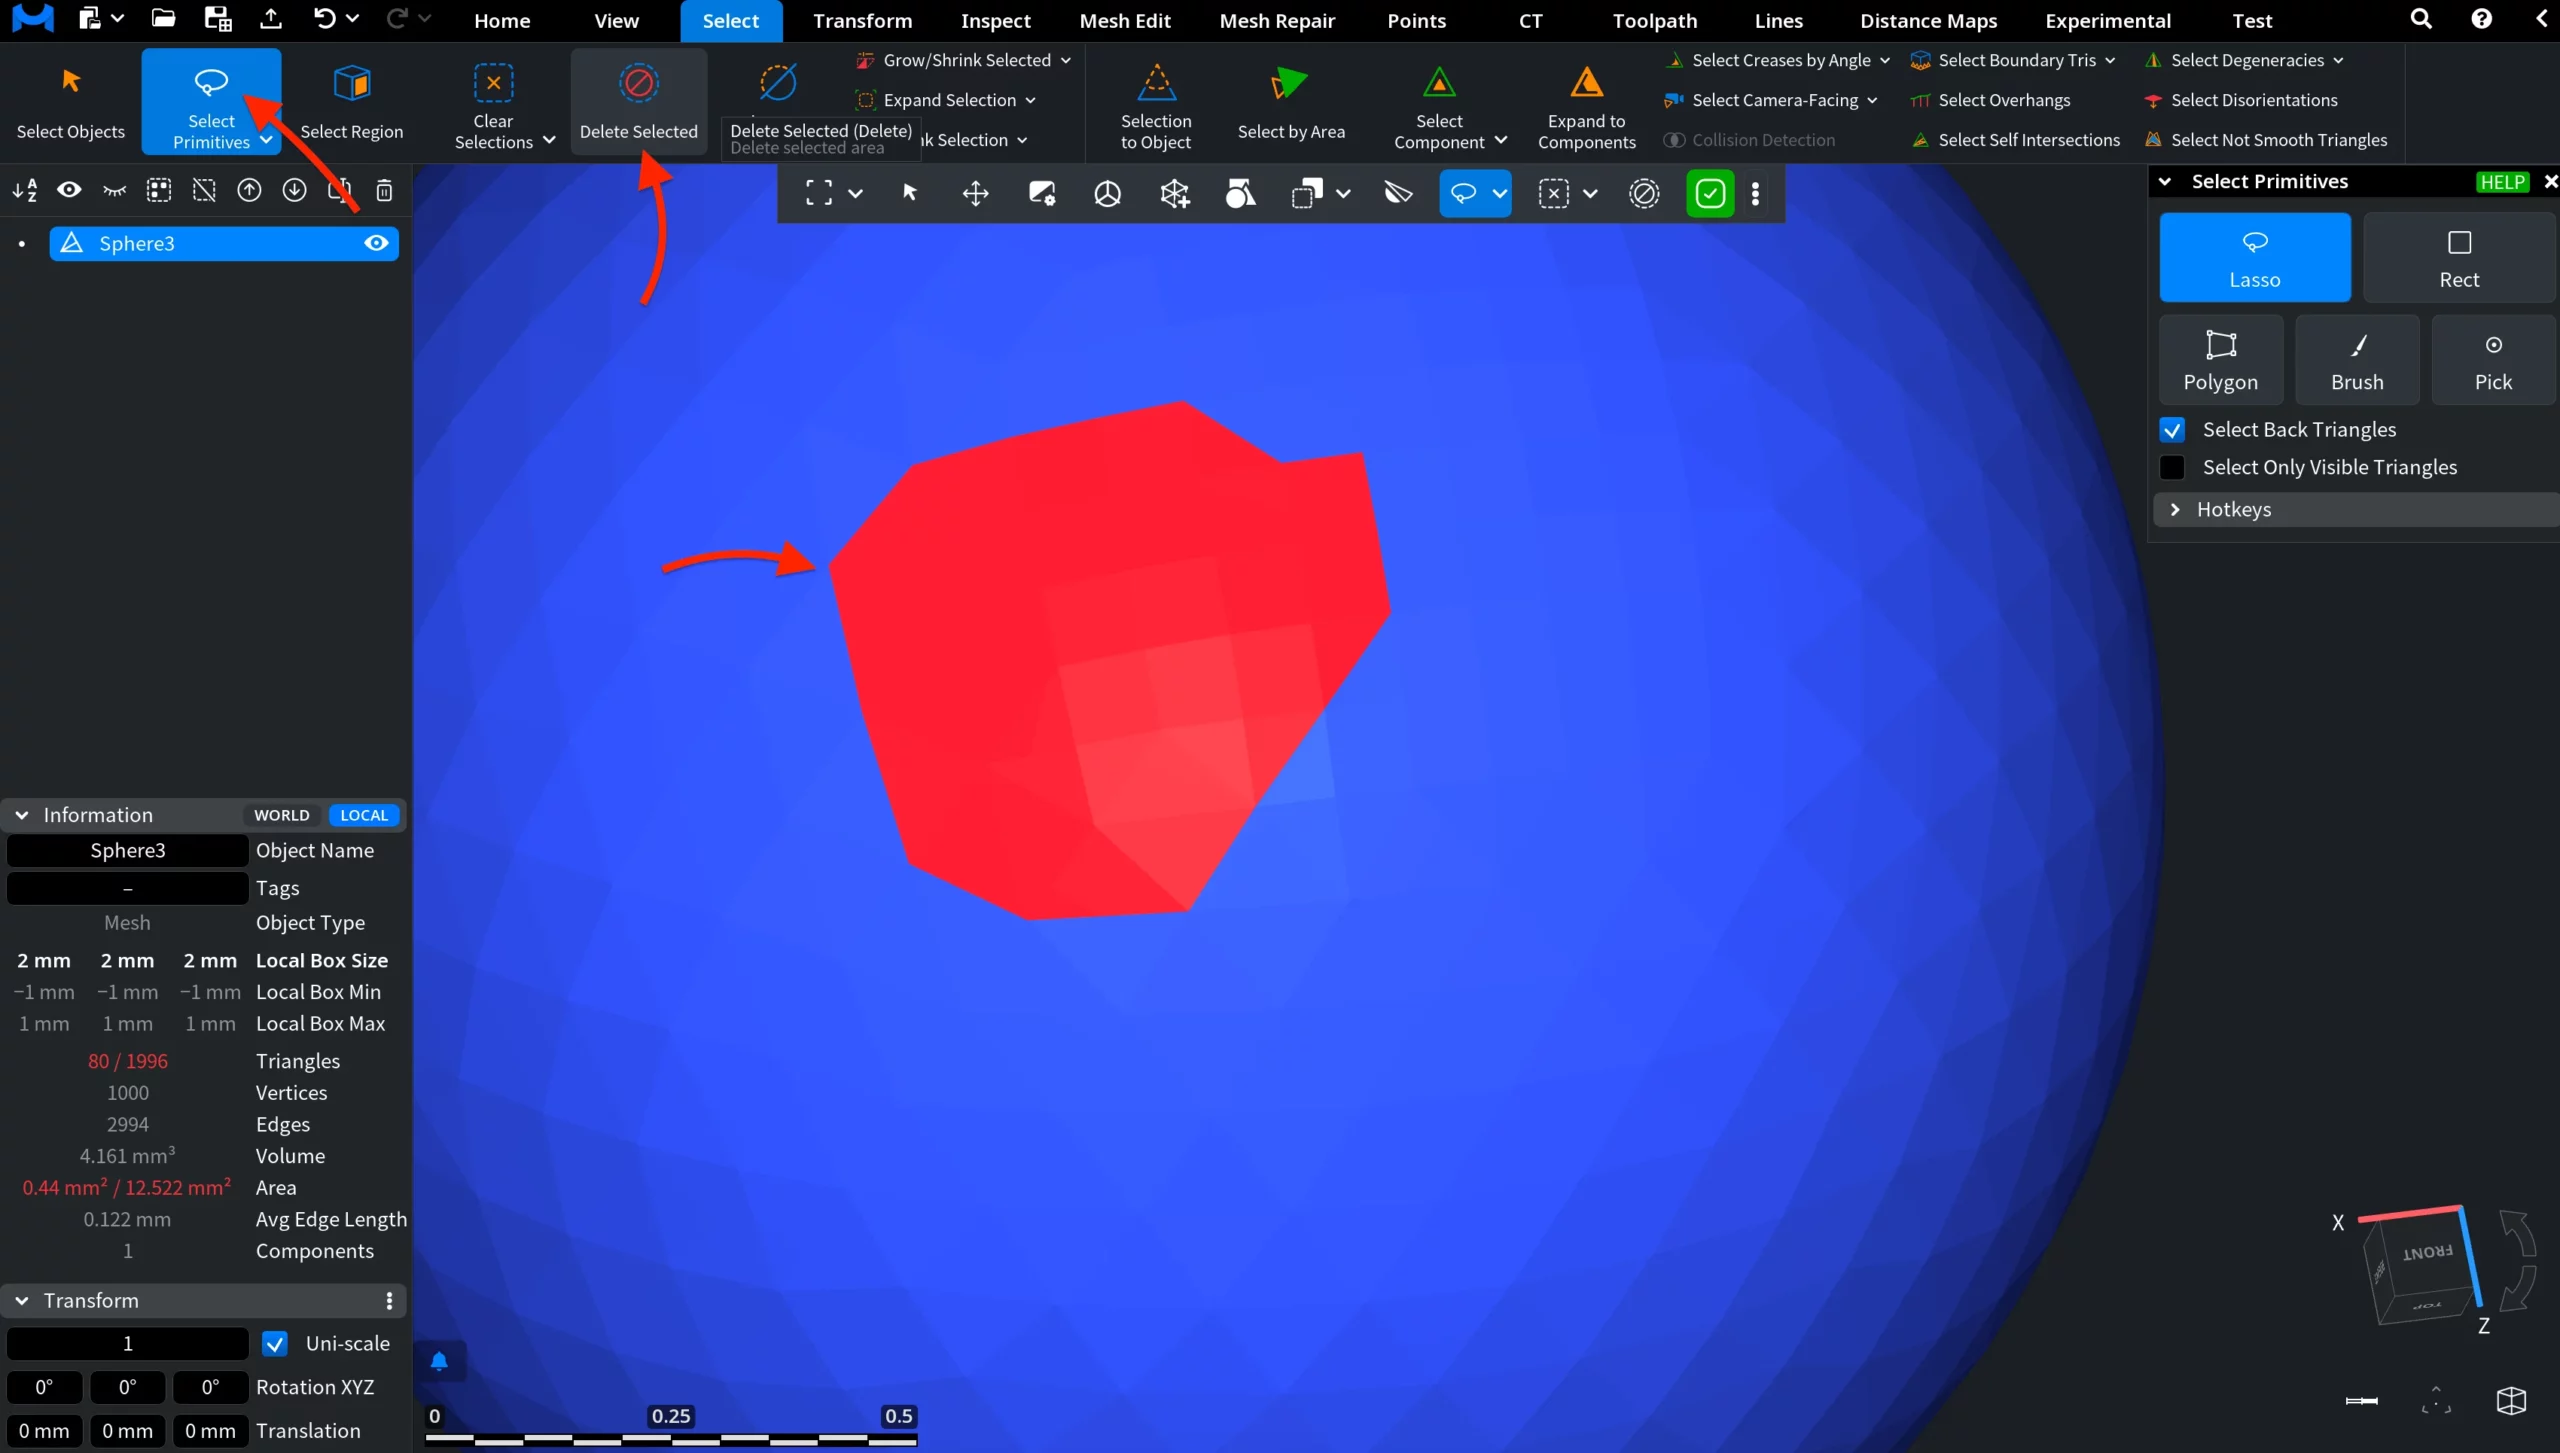Click the show-all eye in scene toolbar
2560x1453 pixels.
(69, 190)
